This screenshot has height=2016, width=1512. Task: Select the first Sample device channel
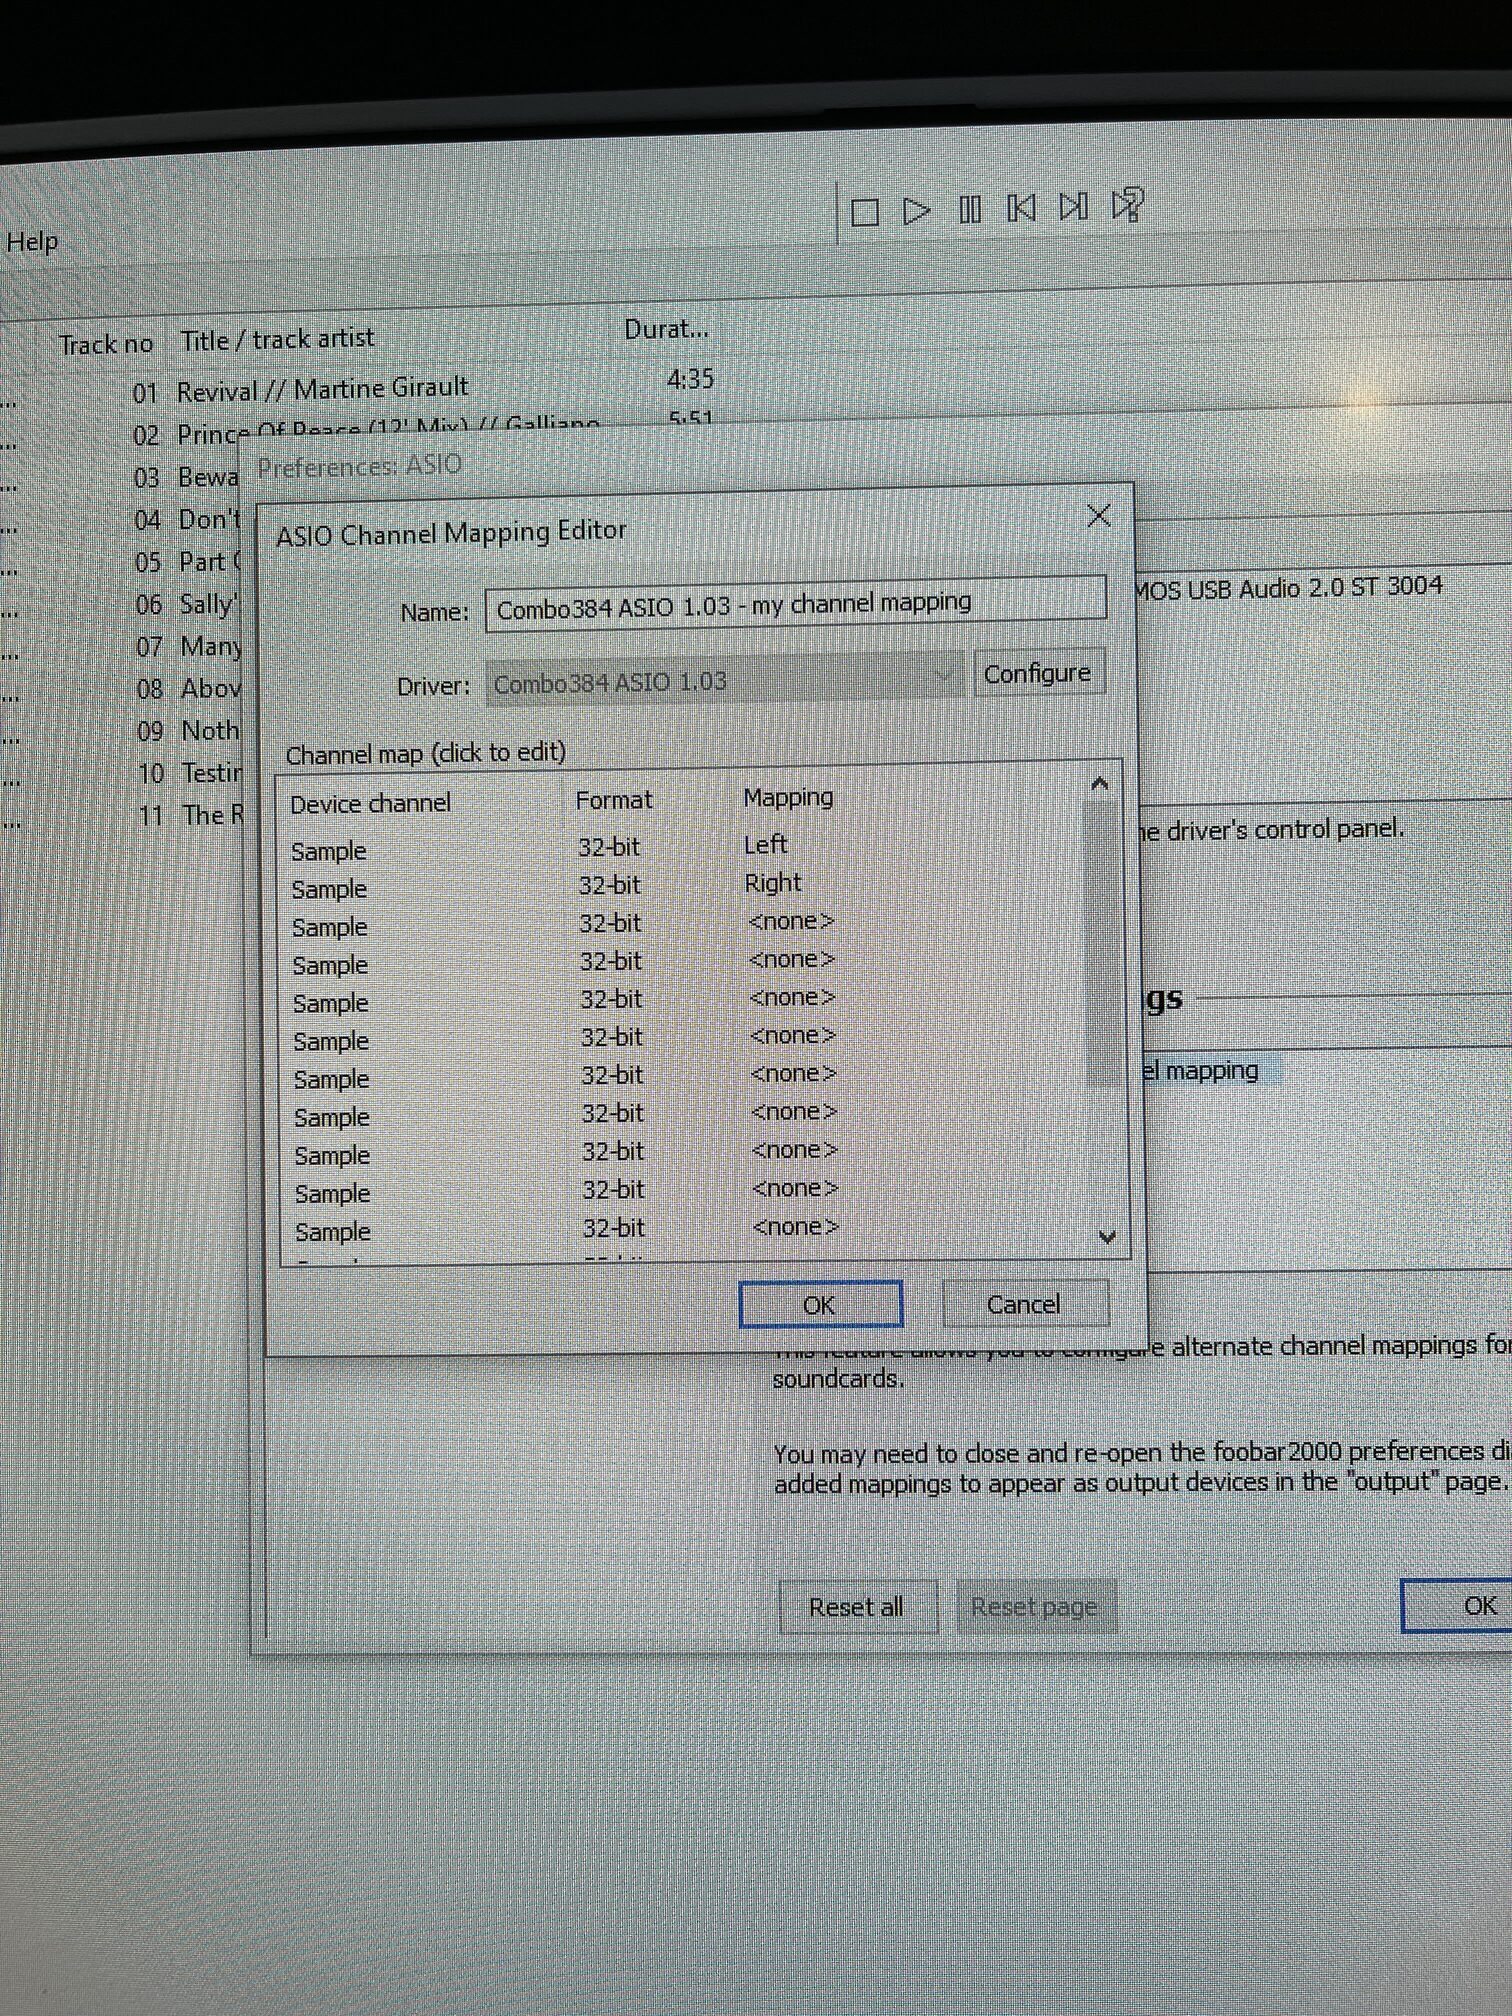(x=329, y=851)
